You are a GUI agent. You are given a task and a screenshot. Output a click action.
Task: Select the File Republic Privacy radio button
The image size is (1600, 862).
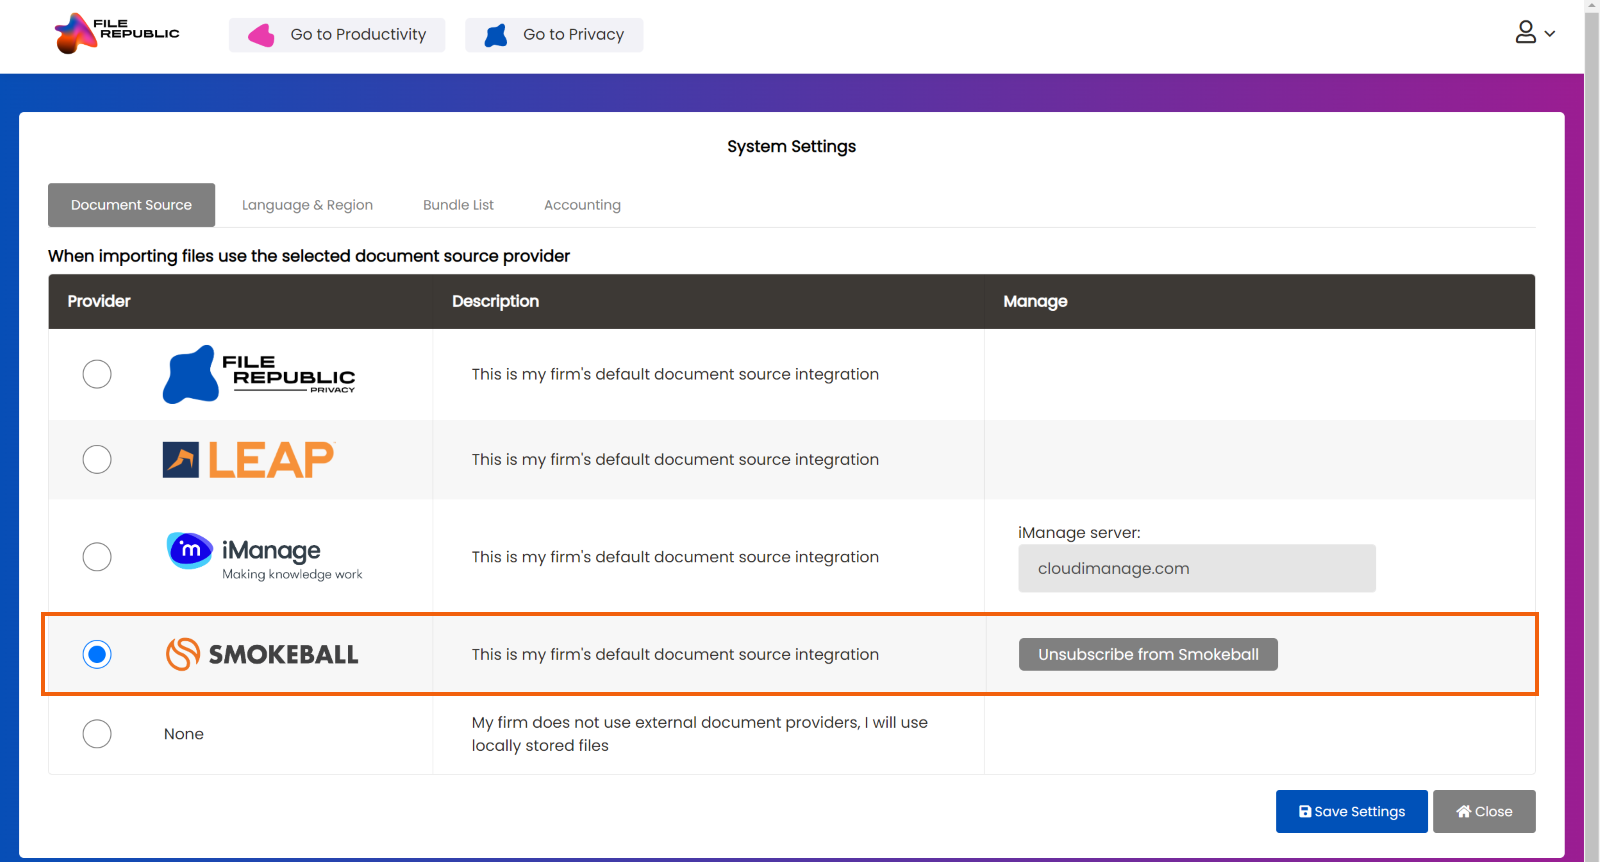[x=97, y=374]
